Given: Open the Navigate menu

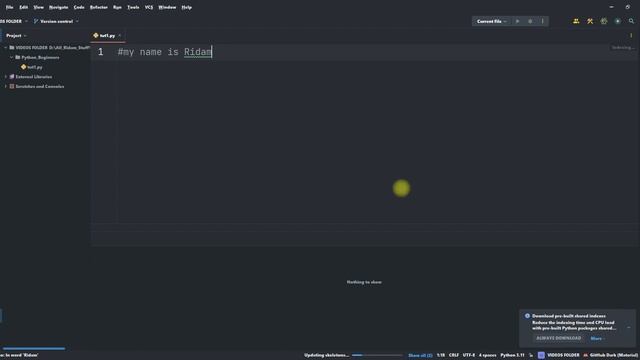Looking at the screenshot, I should point(58,7).
